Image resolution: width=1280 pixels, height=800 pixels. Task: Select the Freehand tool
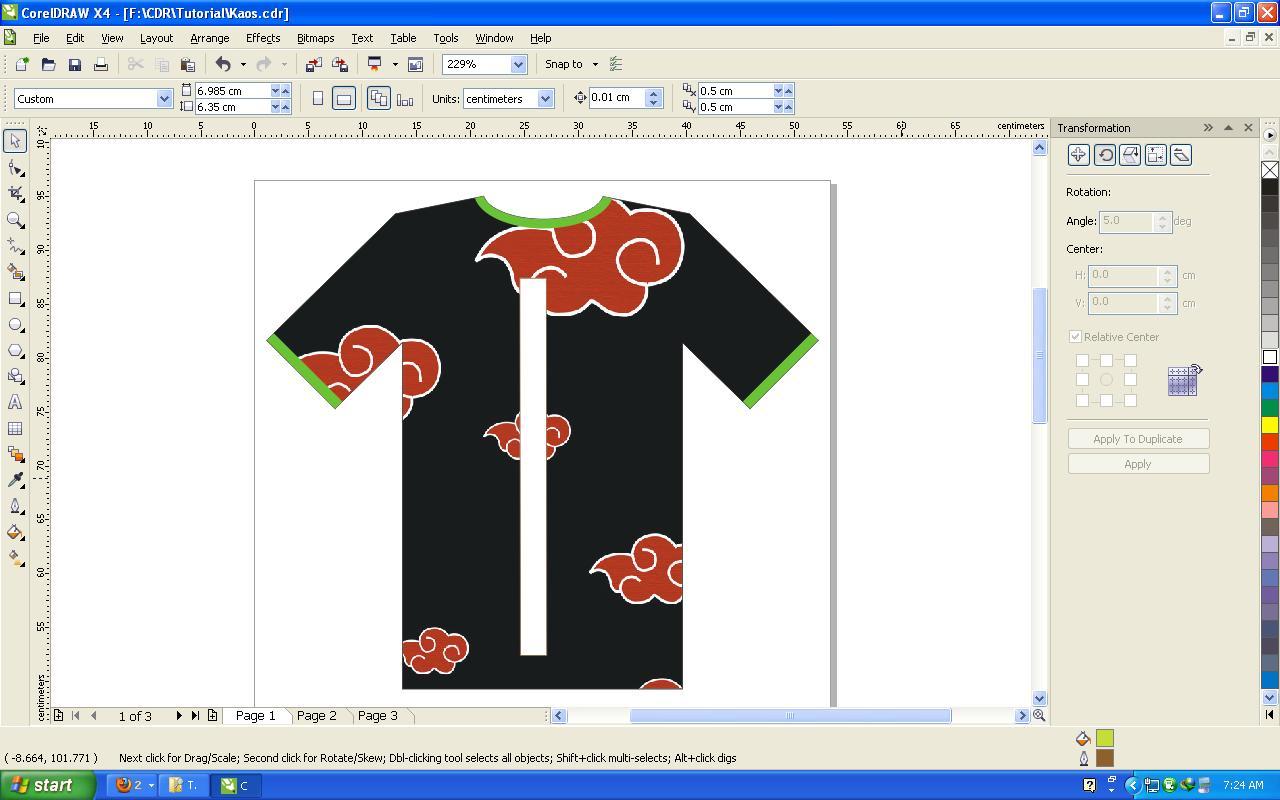[15, 245]
